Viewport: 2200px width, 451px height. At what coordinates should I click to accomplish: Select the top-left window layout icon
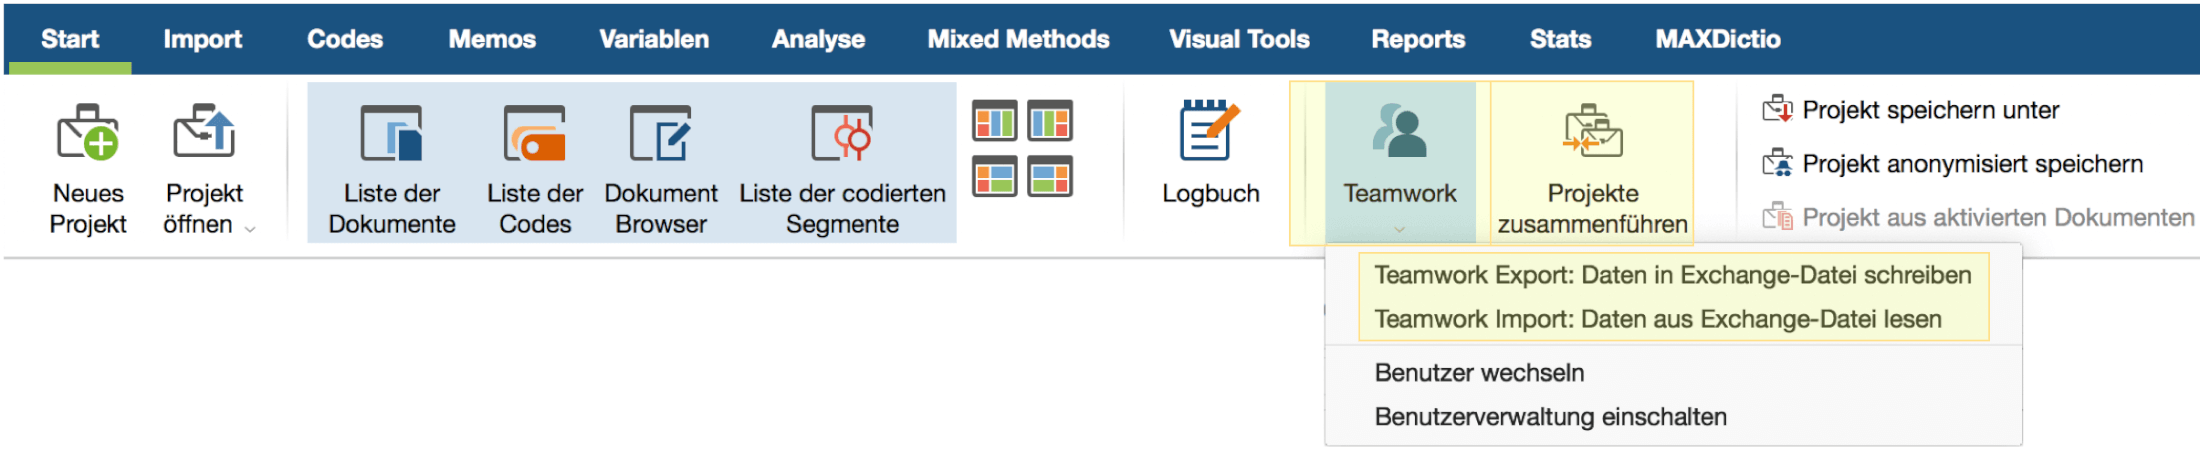(995, 122)
